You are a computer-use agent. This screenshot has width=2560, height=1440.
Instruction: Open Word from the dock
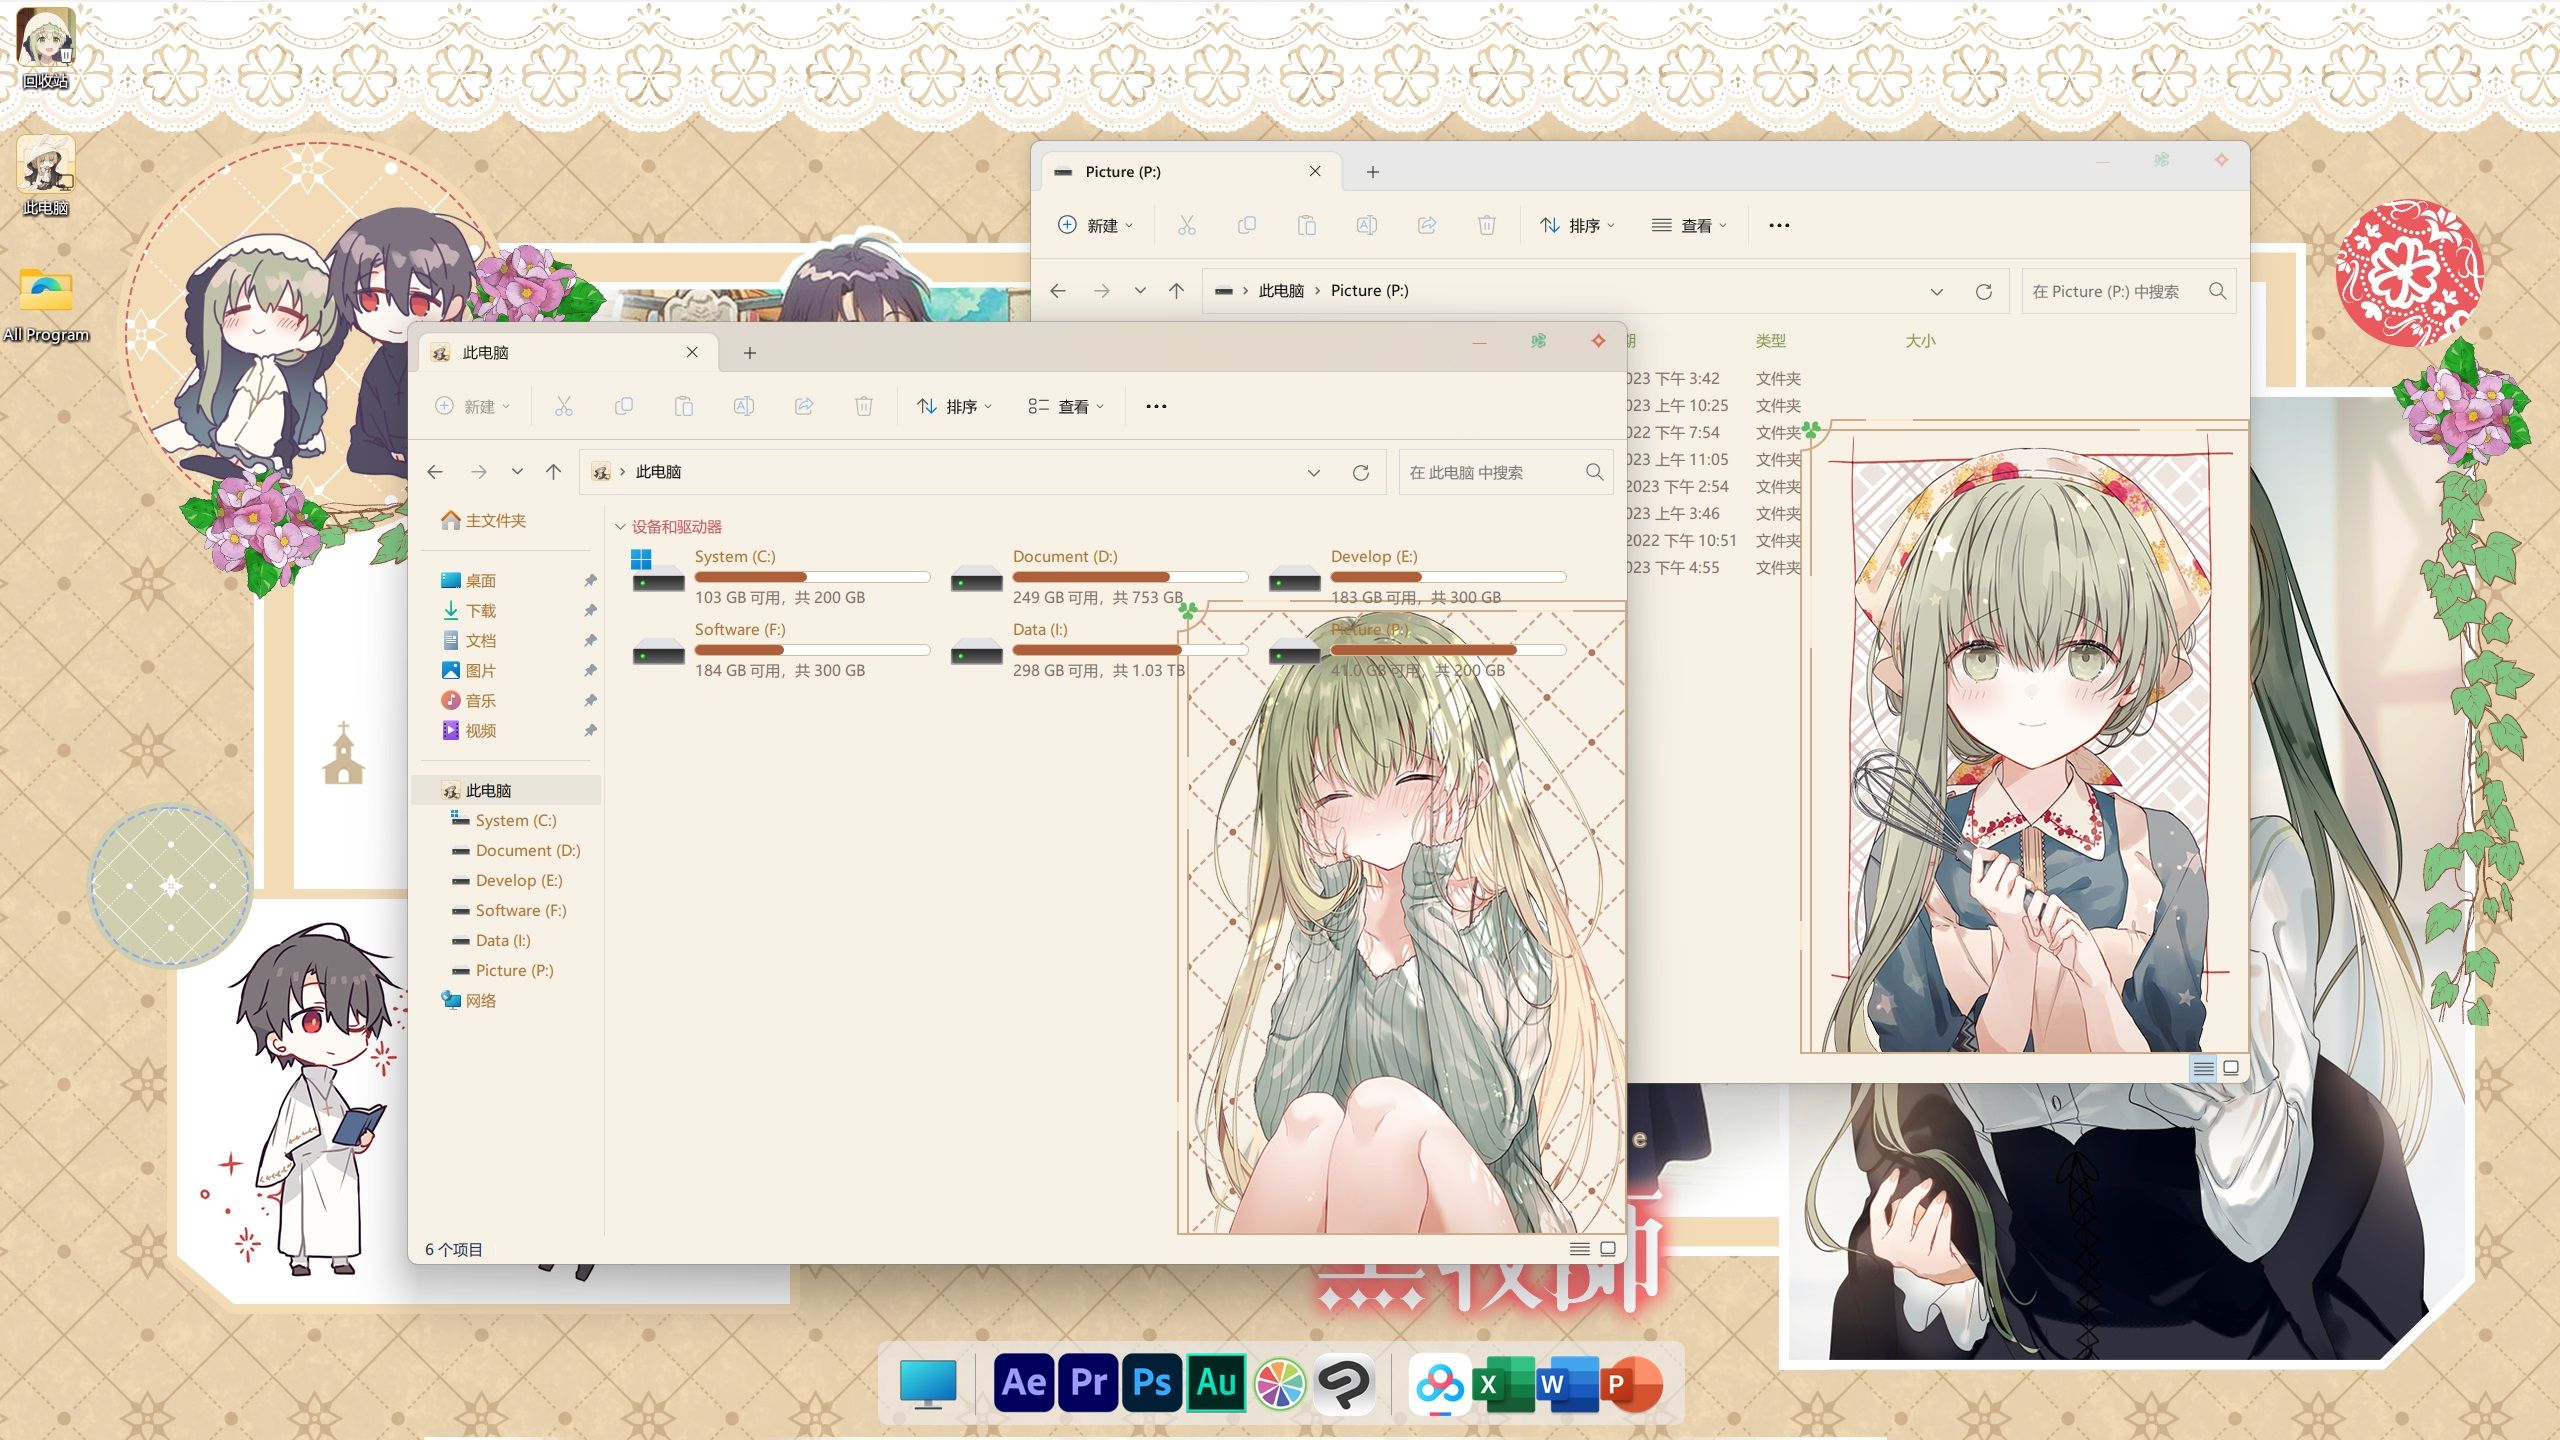1566,1385
